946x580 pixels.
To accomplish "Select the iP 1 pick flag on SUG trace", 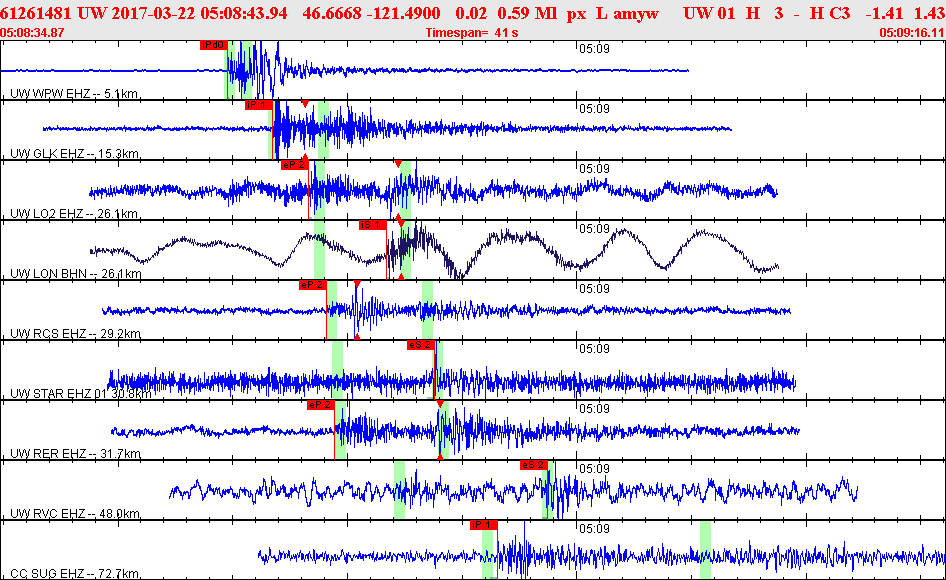I will coord(484,525).
